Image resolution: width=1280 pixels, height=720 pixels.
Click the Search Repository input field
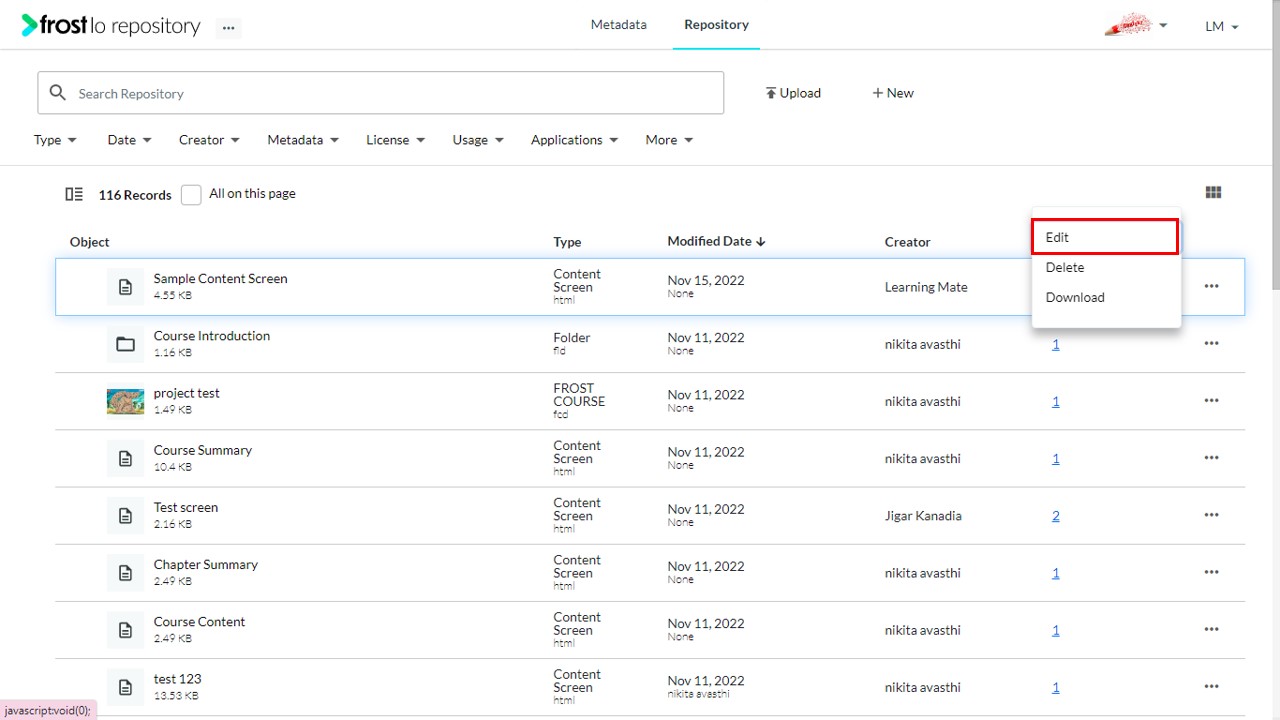pyautogui.click(x=380, y=93)
